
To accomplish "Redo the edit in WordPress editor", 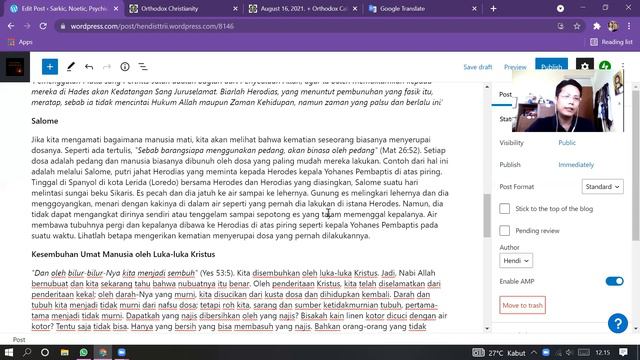I will tap(107, 67).
